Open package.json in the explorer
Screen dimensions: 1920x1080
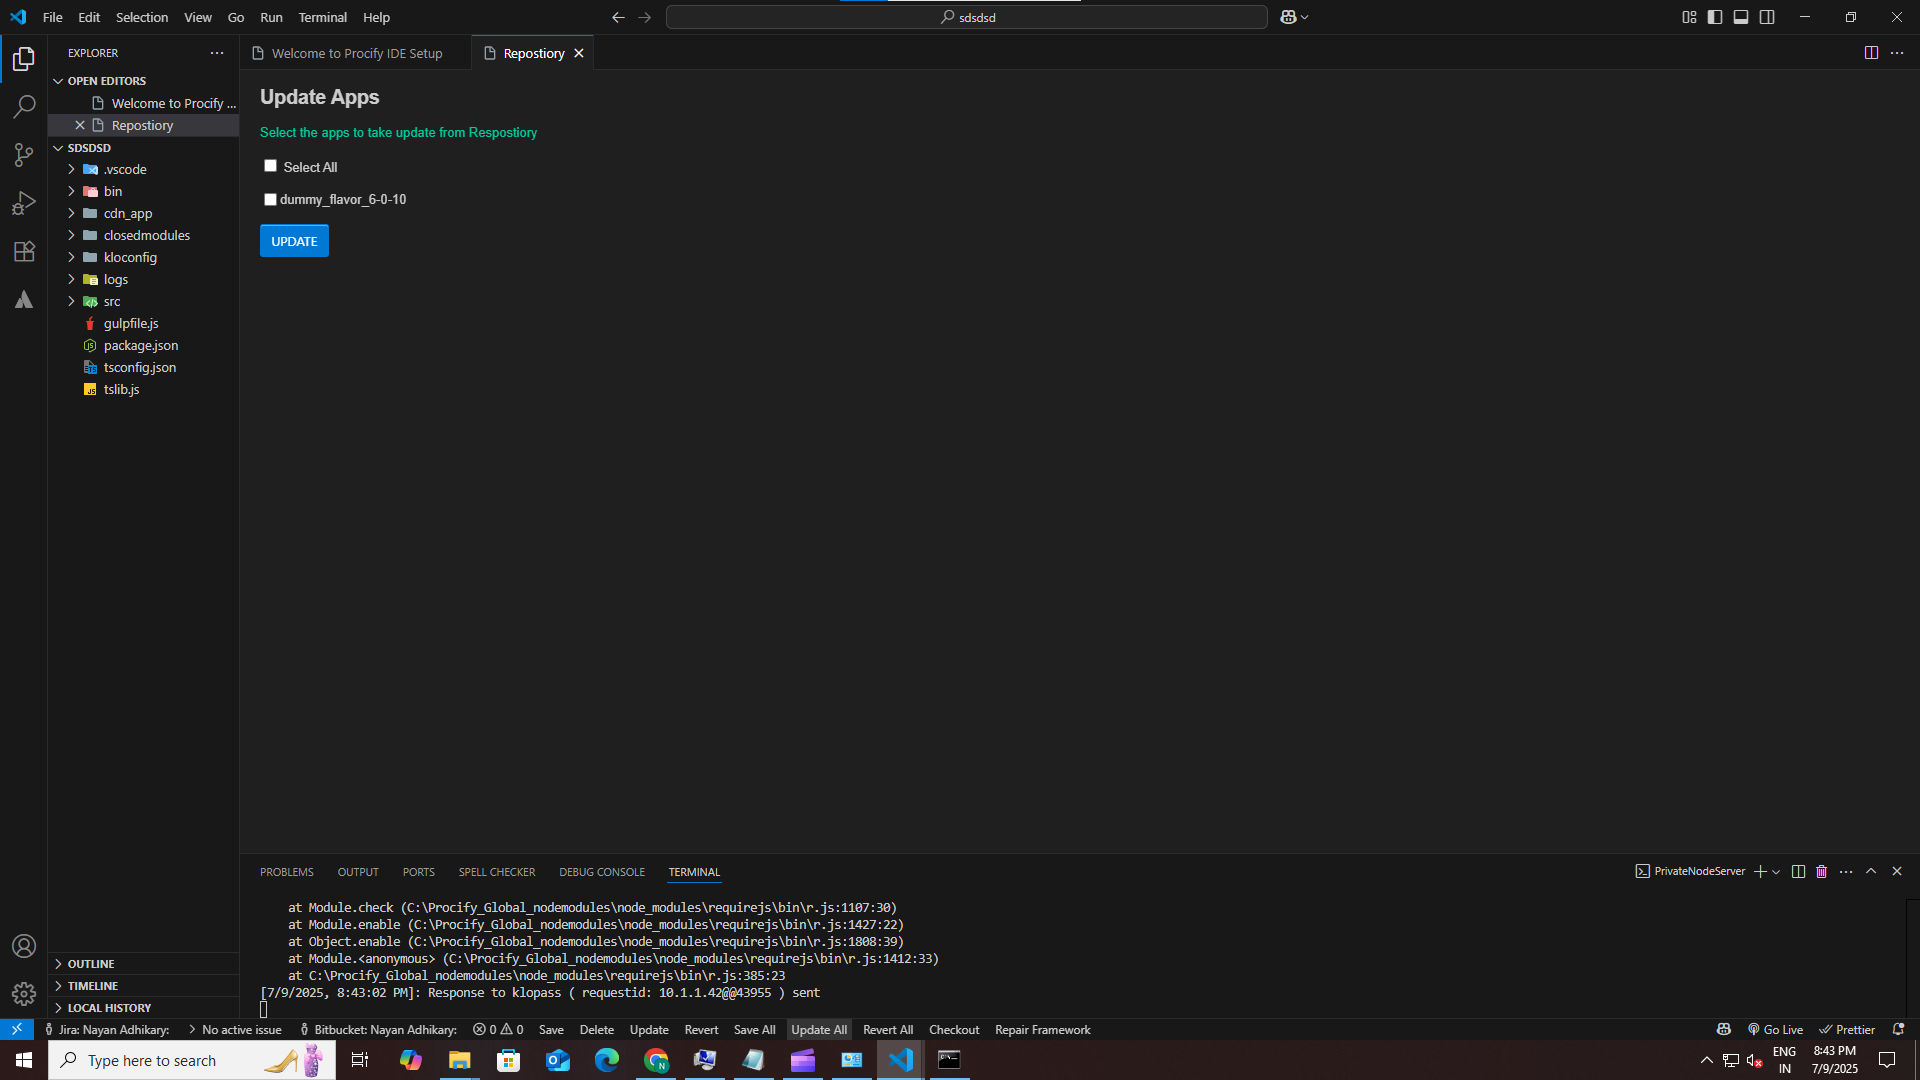(141, 345)
